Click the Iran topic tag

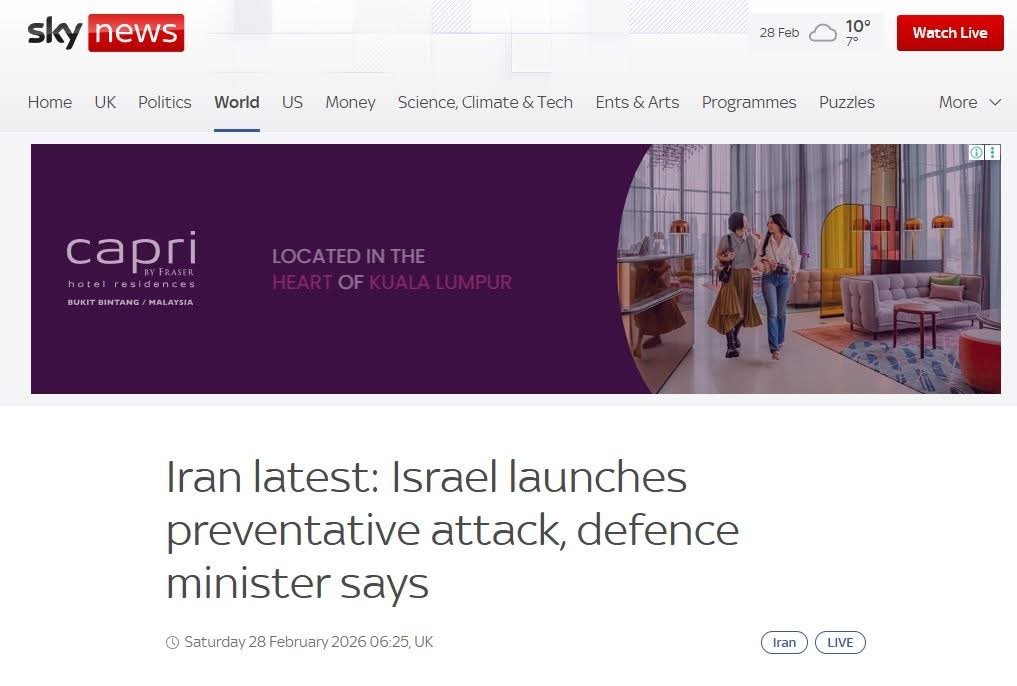coord(784,643)
